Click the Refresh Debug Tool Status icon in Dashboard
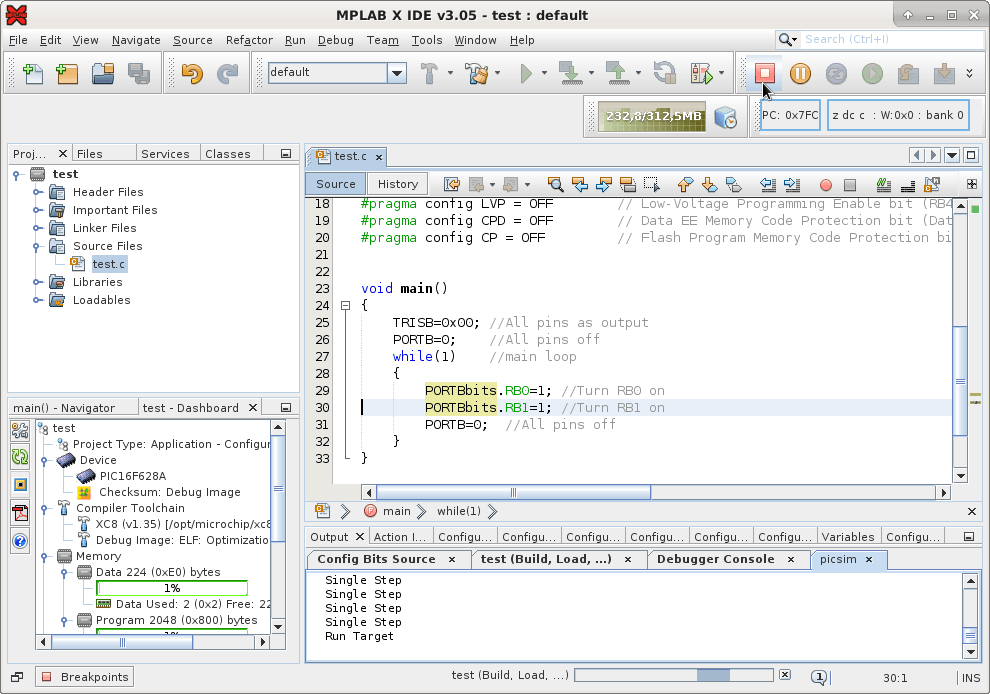This screenshot has height=694, width=990. [x=20, y=457]
